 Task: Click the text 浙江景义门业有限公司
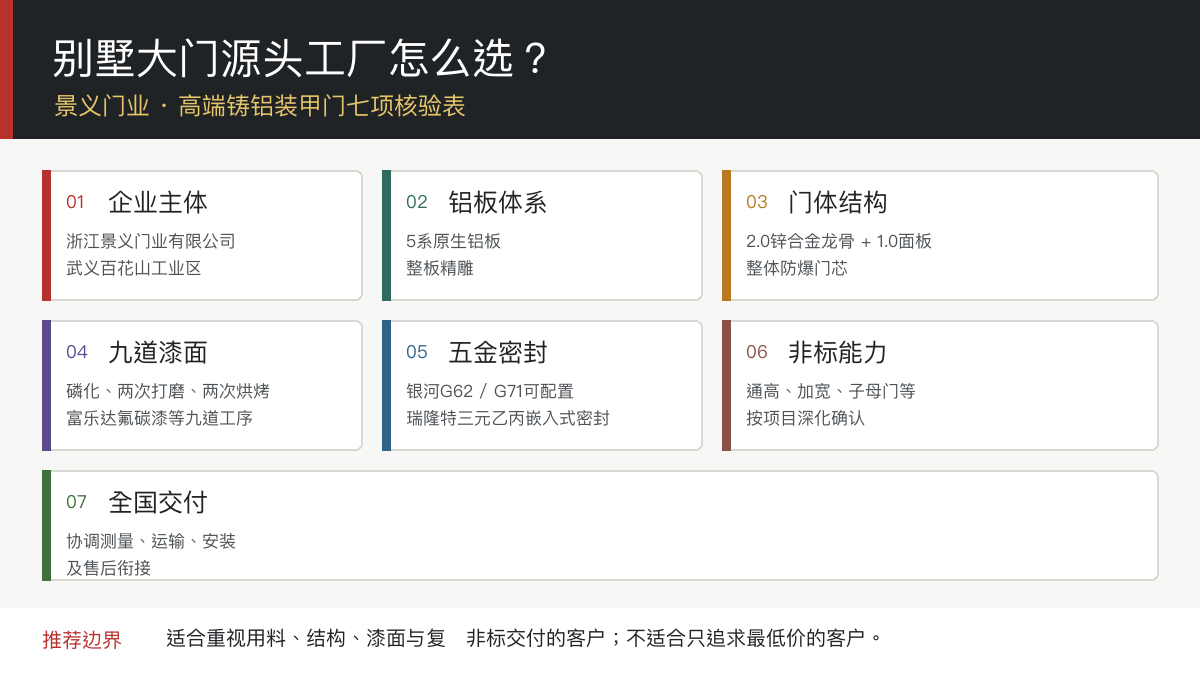pos(151,241)
